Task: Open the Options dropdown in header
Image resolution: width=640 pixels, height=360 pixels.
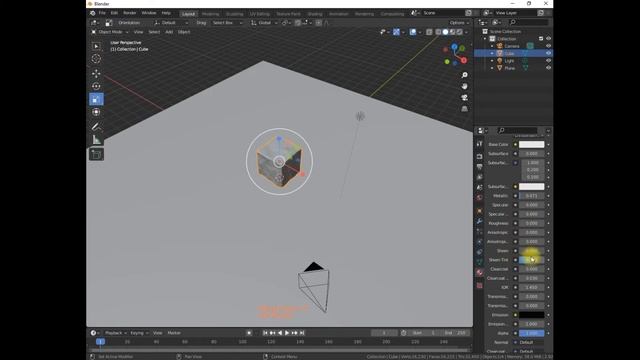Action: pyautogui.click(x=459, y=23)
